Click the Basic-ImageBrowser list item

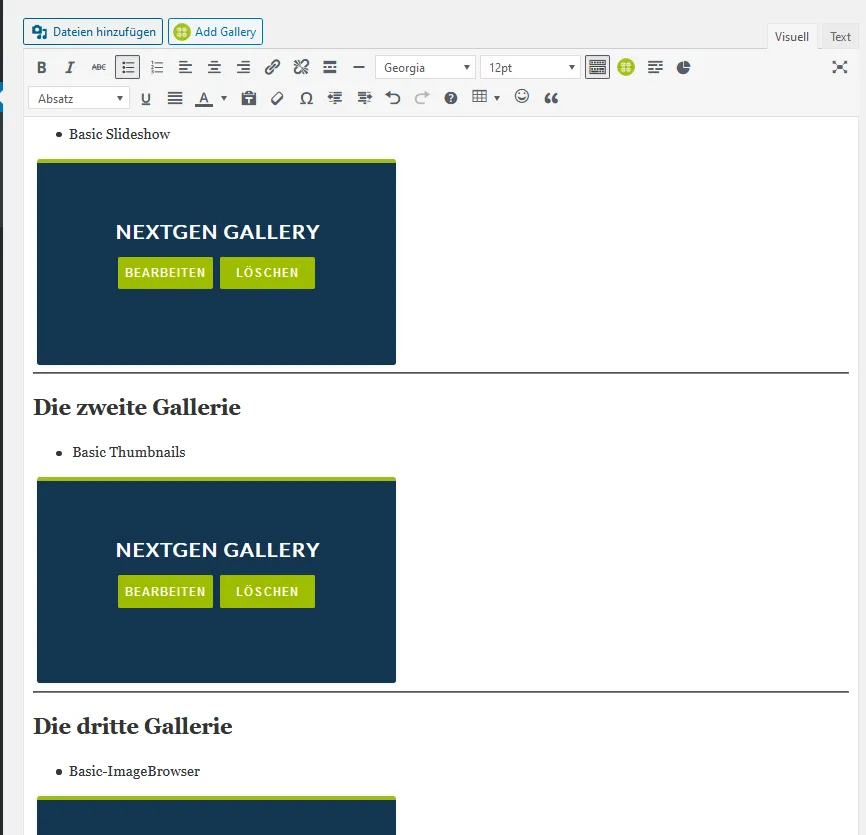[x=134, y=771]
